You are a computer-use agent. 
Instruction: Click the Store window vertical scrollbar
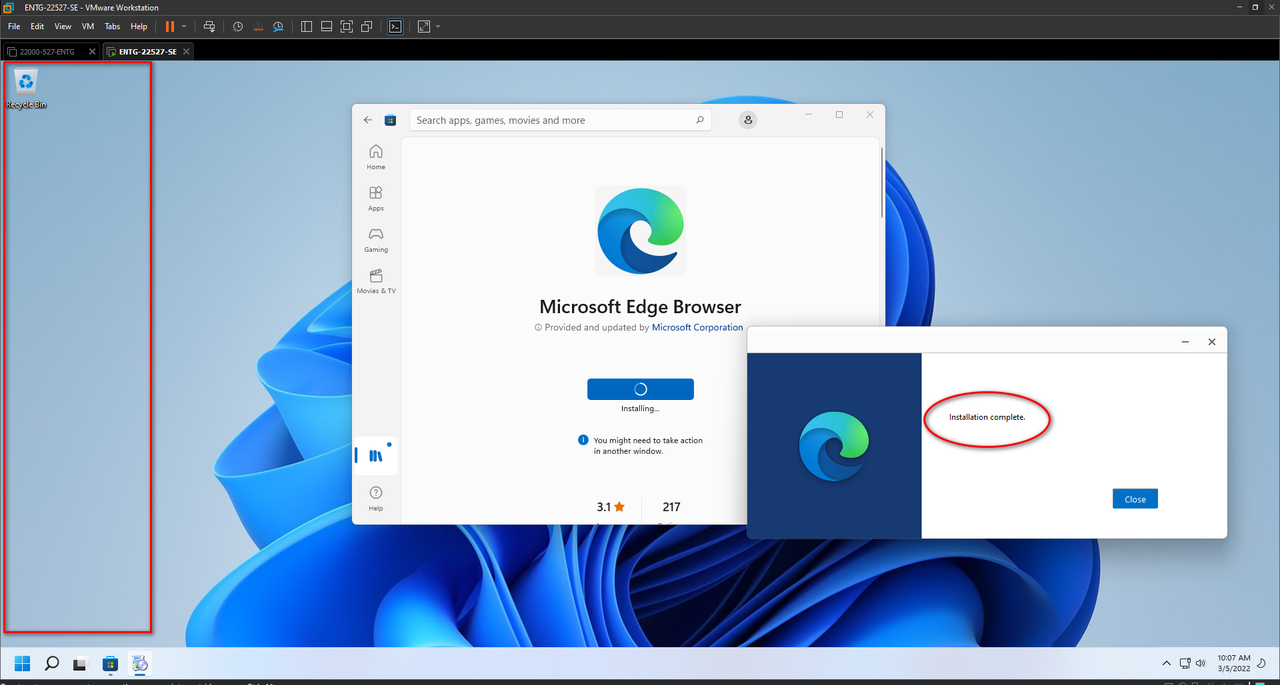click(x=881, y=182)
